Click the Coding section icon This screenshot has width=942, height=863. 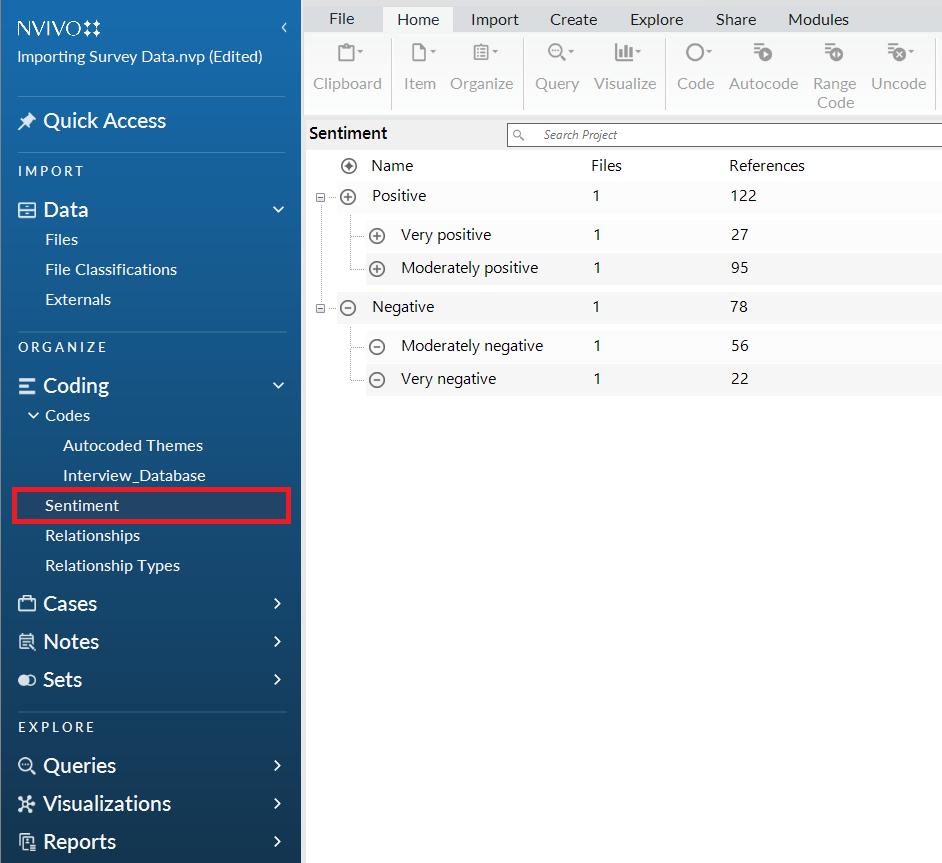[x=26, y=386]
